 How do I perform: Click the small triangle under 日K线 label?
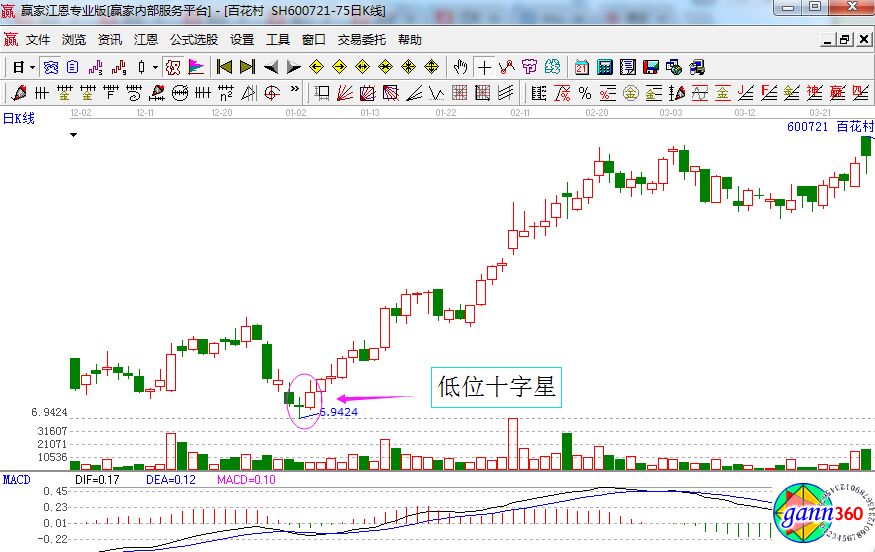click(73, 133)
